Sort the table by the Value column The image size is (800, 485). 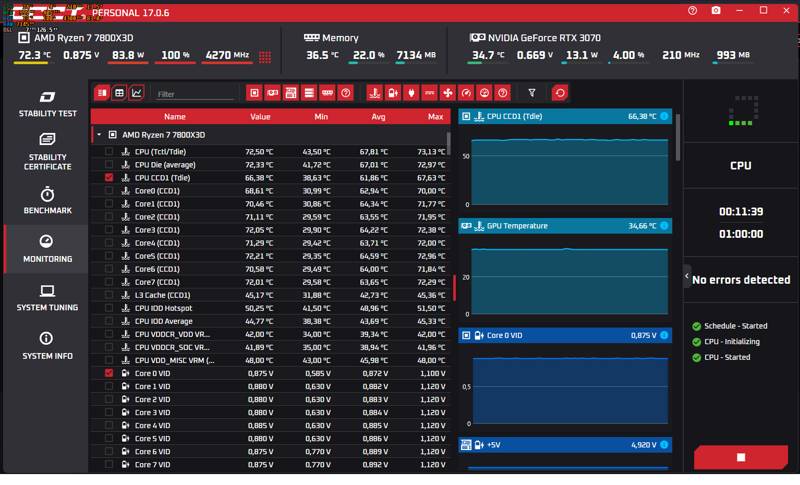tap(260, 117)
